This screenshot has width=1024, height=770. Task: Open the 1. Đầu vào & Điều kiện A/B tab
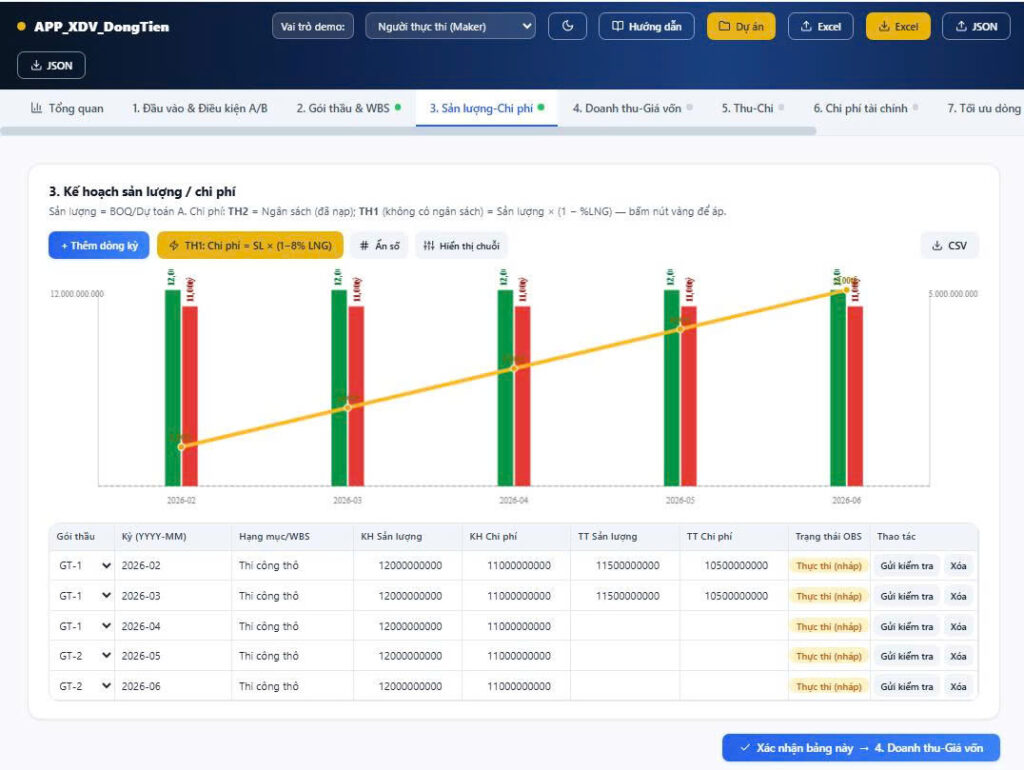[200, 108]
